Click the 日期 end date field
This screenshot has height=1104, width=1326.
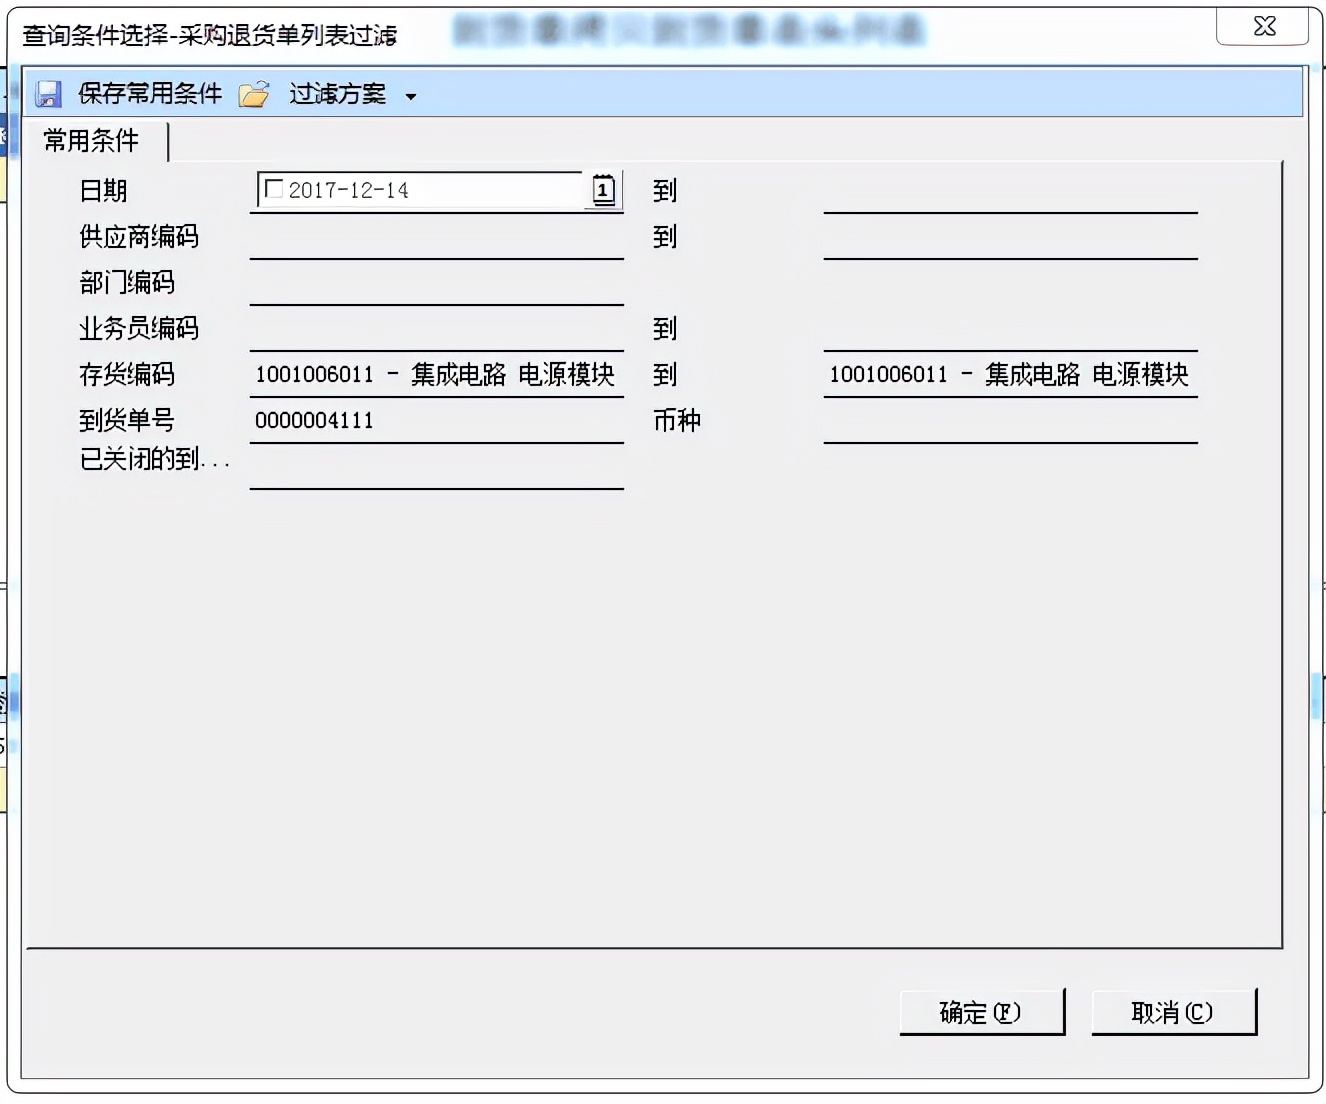[1010, 192]
